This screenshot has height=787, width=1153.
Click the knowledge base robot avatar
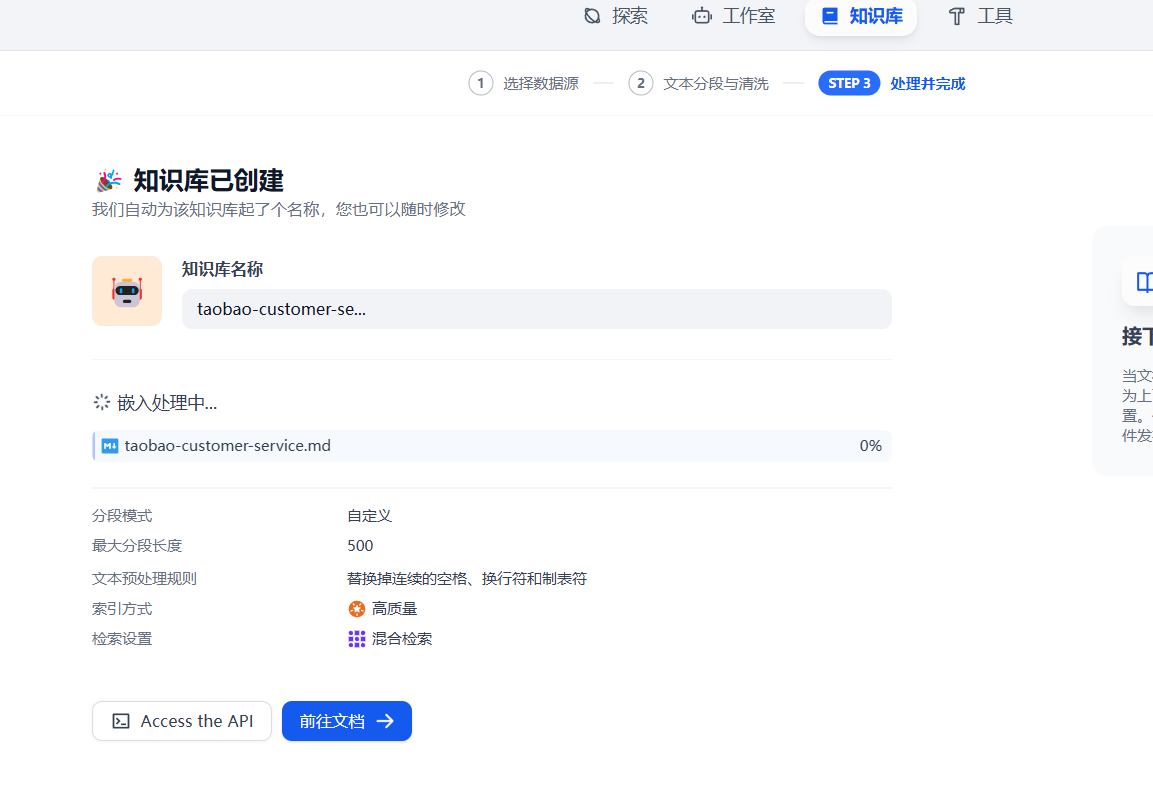point(126,291)
